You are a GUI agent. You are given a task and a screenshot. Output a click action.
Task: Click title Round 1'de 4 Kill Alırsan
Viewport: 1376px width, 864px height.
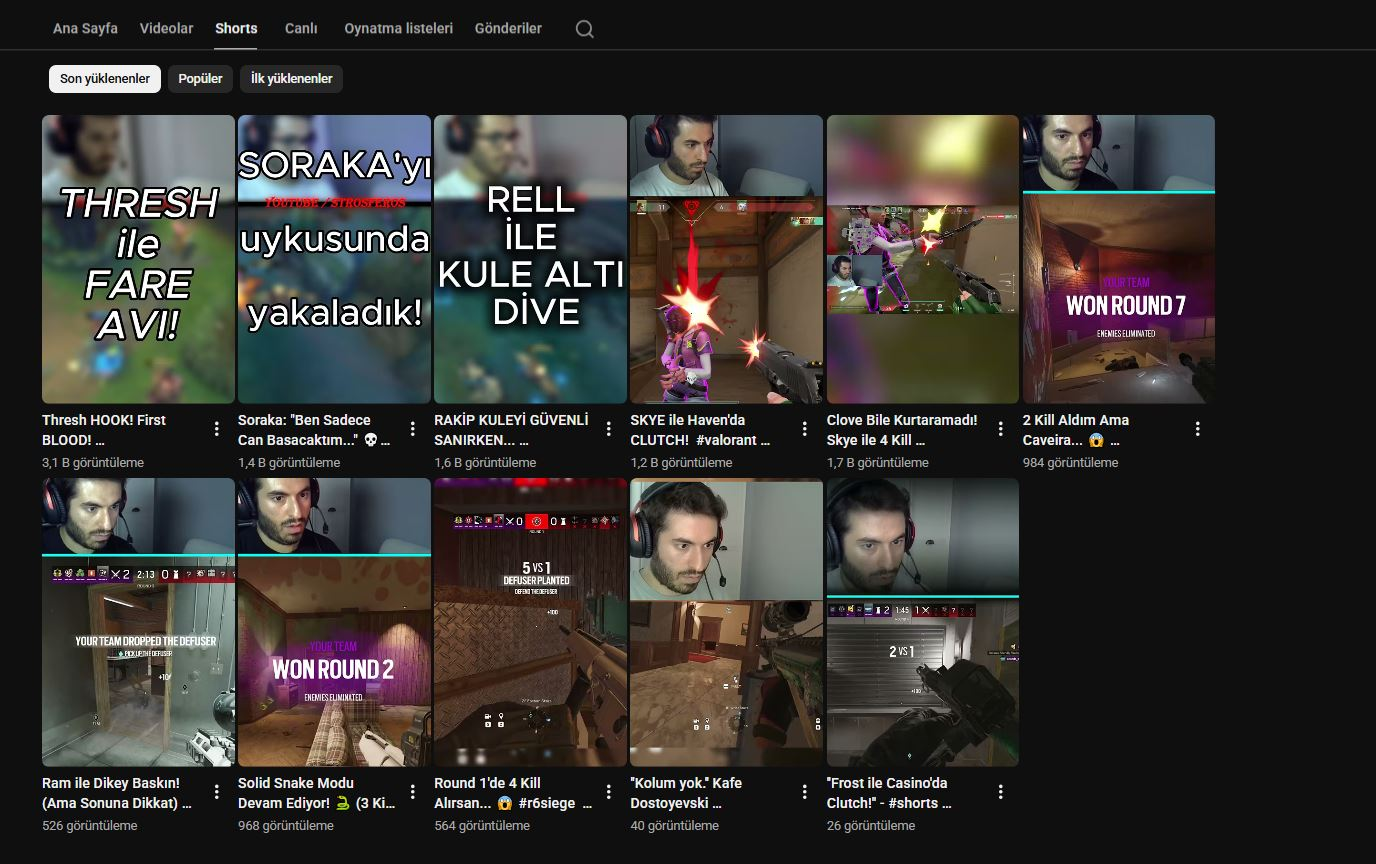(513, 793)
